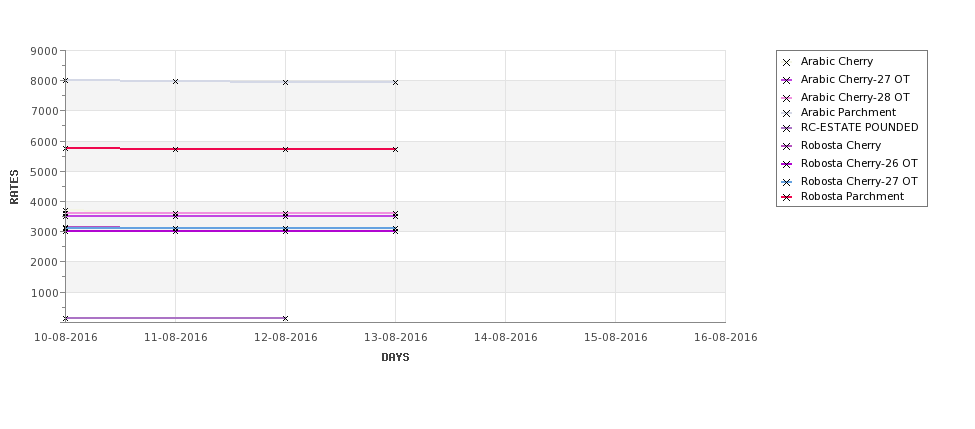Viewport: 975px width, 429px height.
Task: Click the 14-08-2016 x-axis date label
Action: [x=506, y=338]
